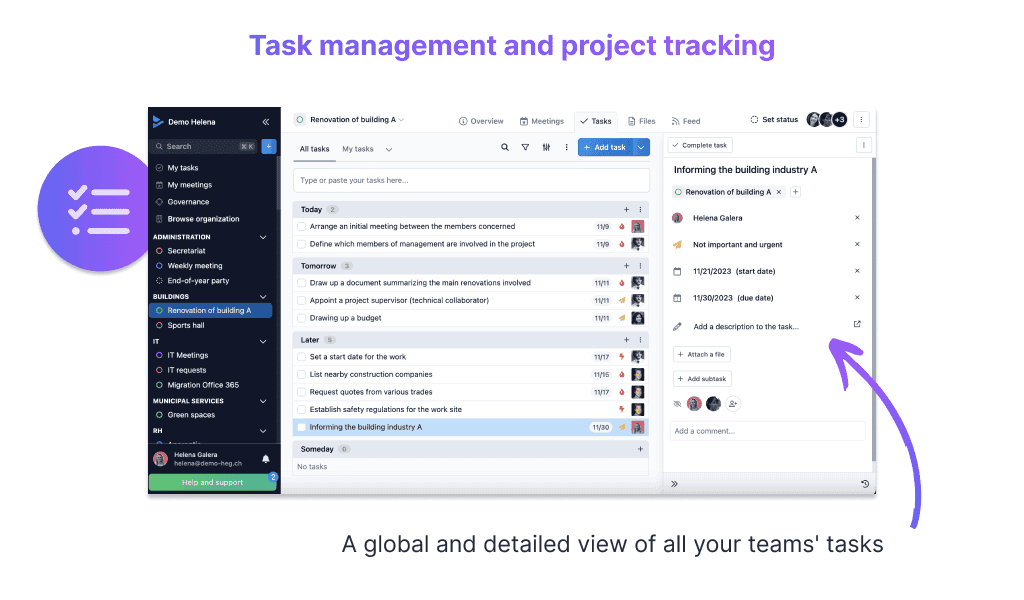Open dropdown next to My tasks tab

pos(389,150)
